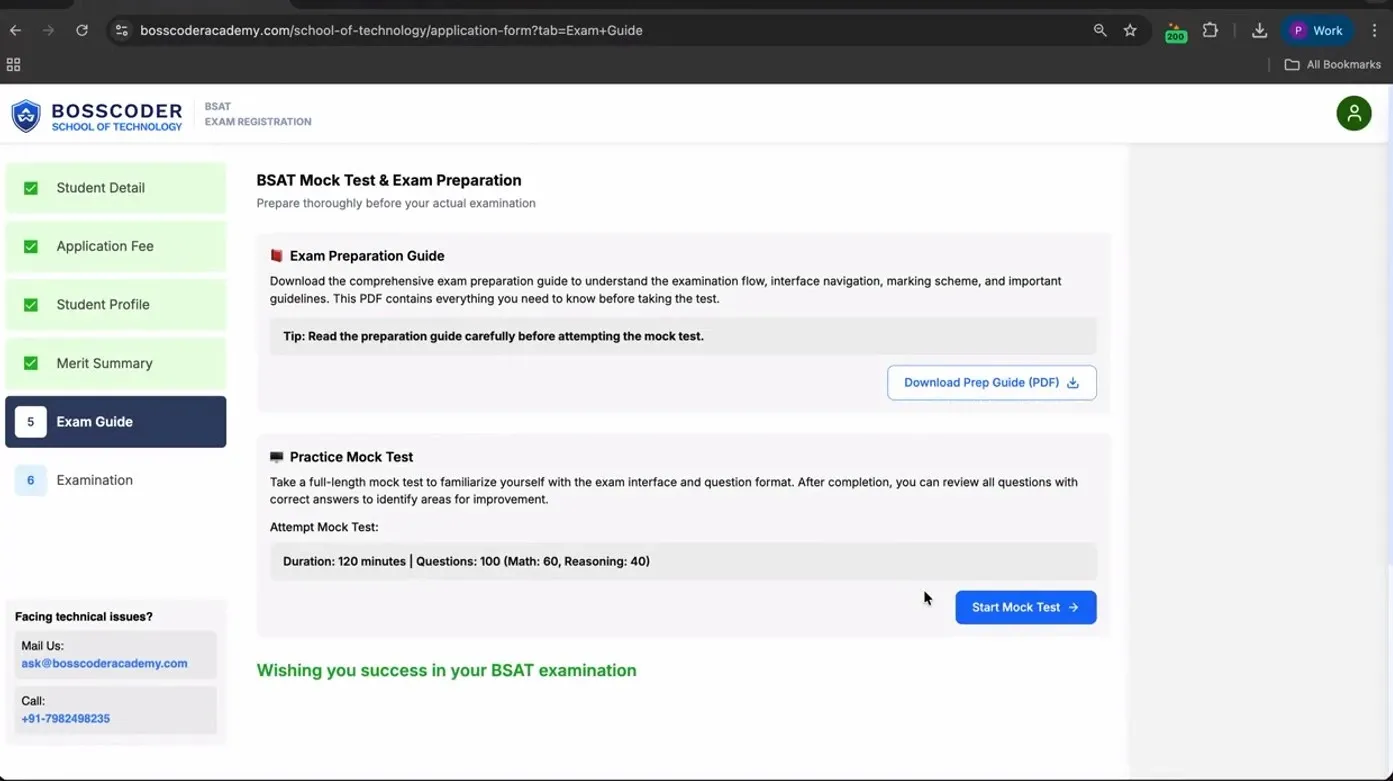Open the browser three-dot menu

coord(1376,30)
